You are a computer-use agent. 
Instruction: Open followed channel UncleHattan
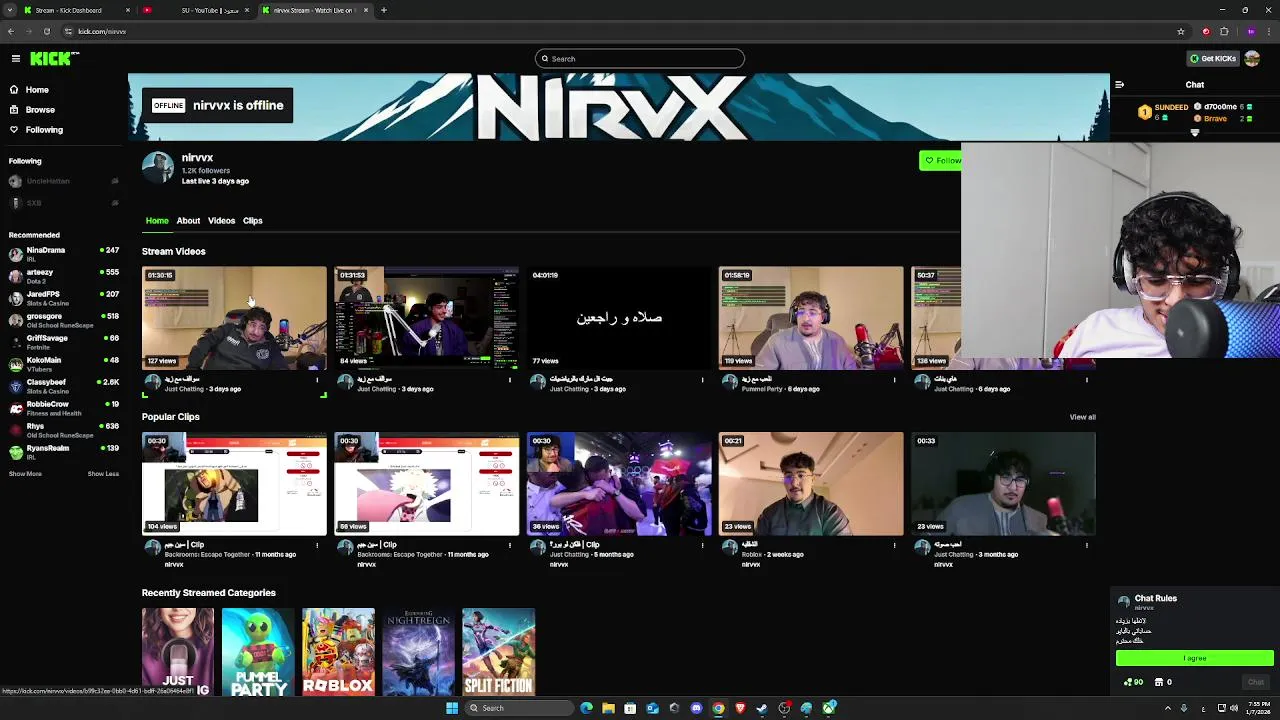tap(64, 181)
